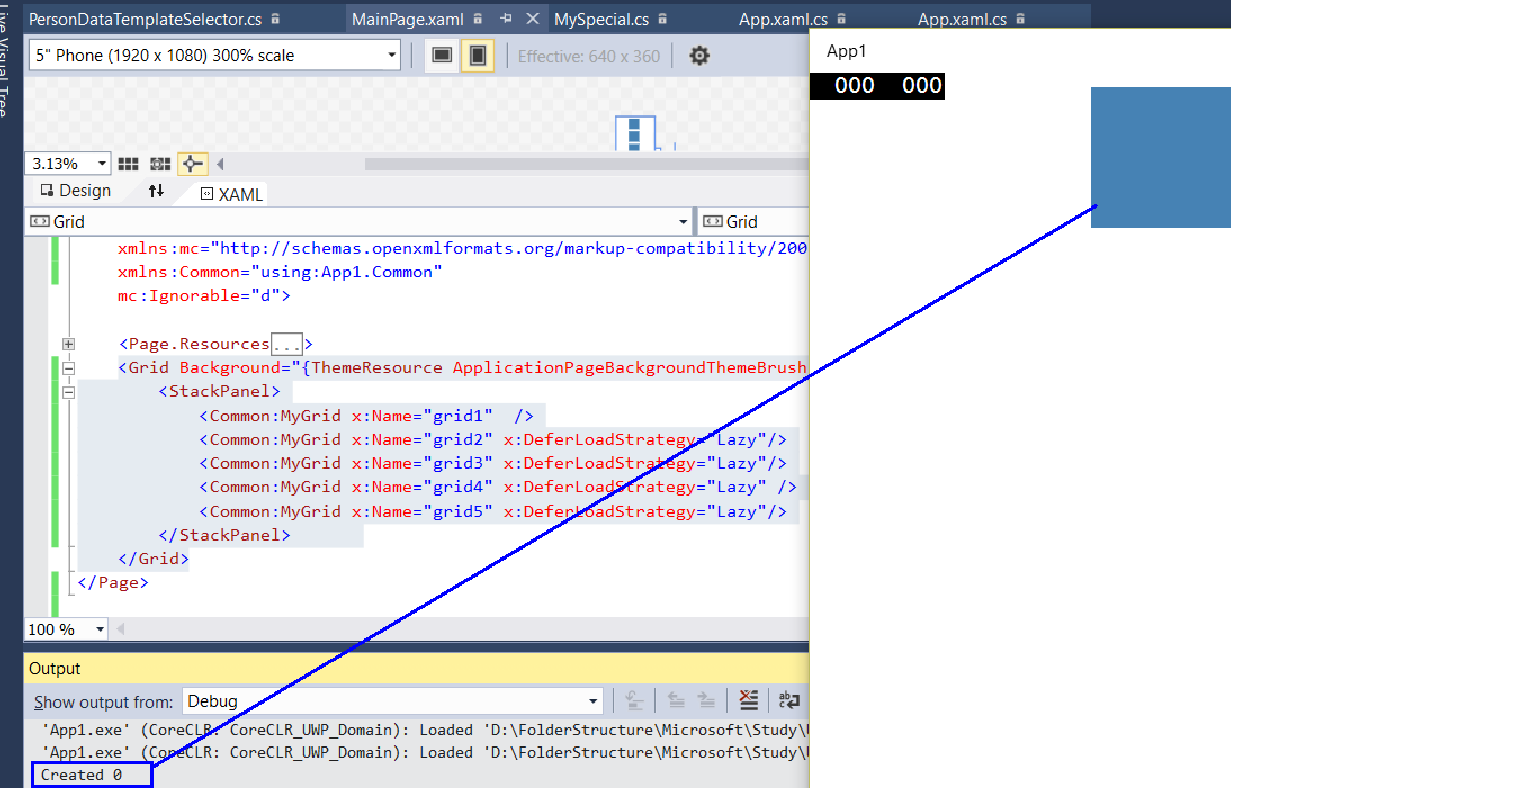Click the blue square in App1 window
This screenshot has height=788, width=1527.
[1161, 157]
